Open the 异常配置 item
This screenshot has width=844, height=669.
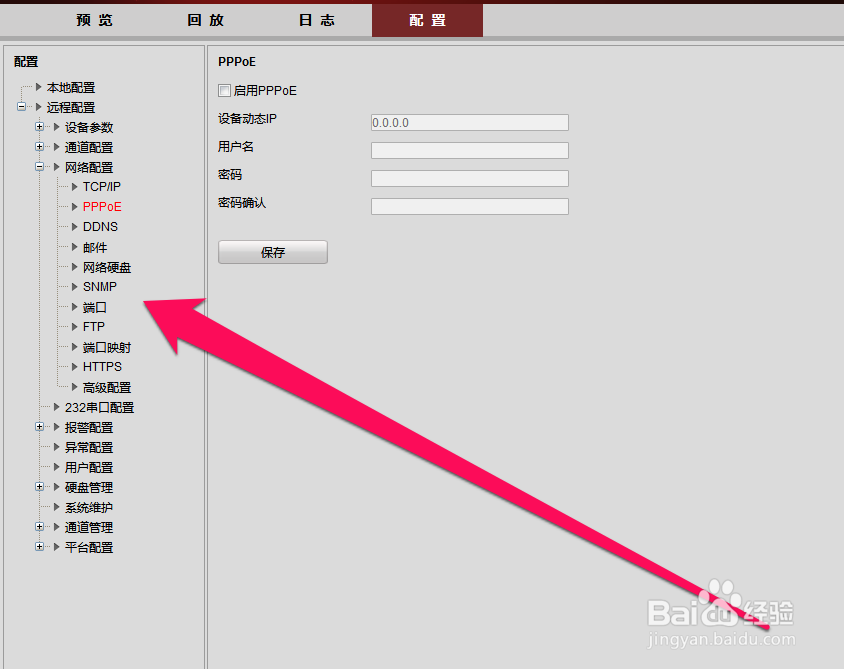tap(89, 447)
